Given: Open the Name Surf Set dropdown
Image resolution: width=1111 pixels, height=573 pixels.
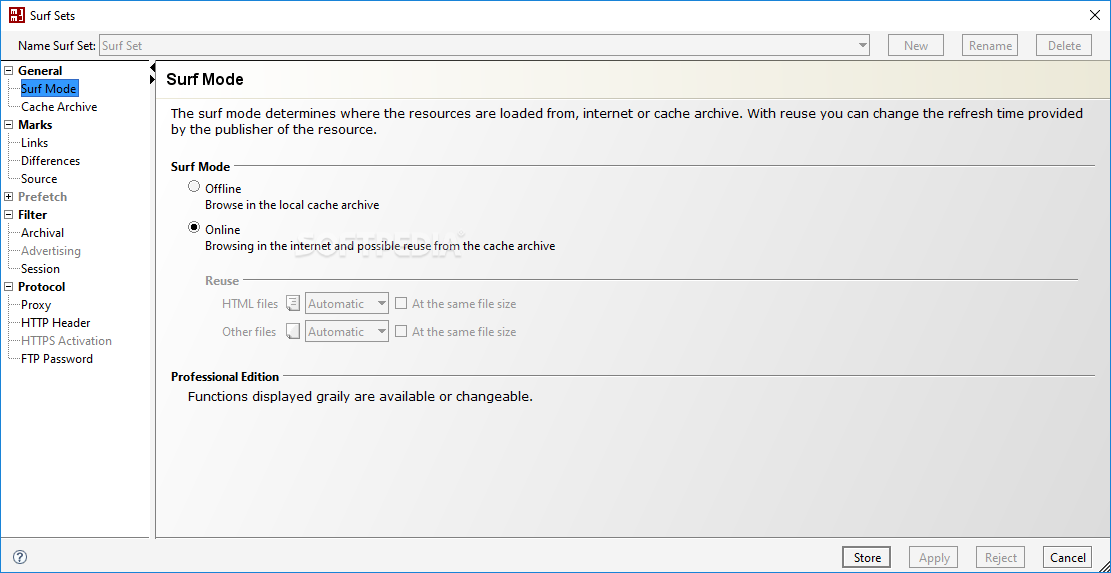Looking at the screenshot, I should pyautogui.click(x=863, y=45).
